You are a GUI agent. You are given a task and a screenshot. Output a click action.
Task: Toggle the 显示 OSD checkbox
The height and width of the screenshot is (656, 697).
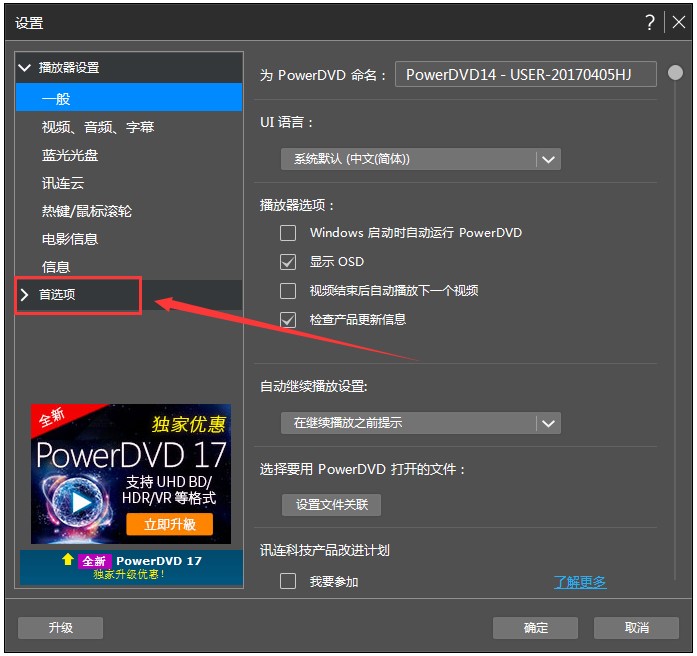(288, 262)
